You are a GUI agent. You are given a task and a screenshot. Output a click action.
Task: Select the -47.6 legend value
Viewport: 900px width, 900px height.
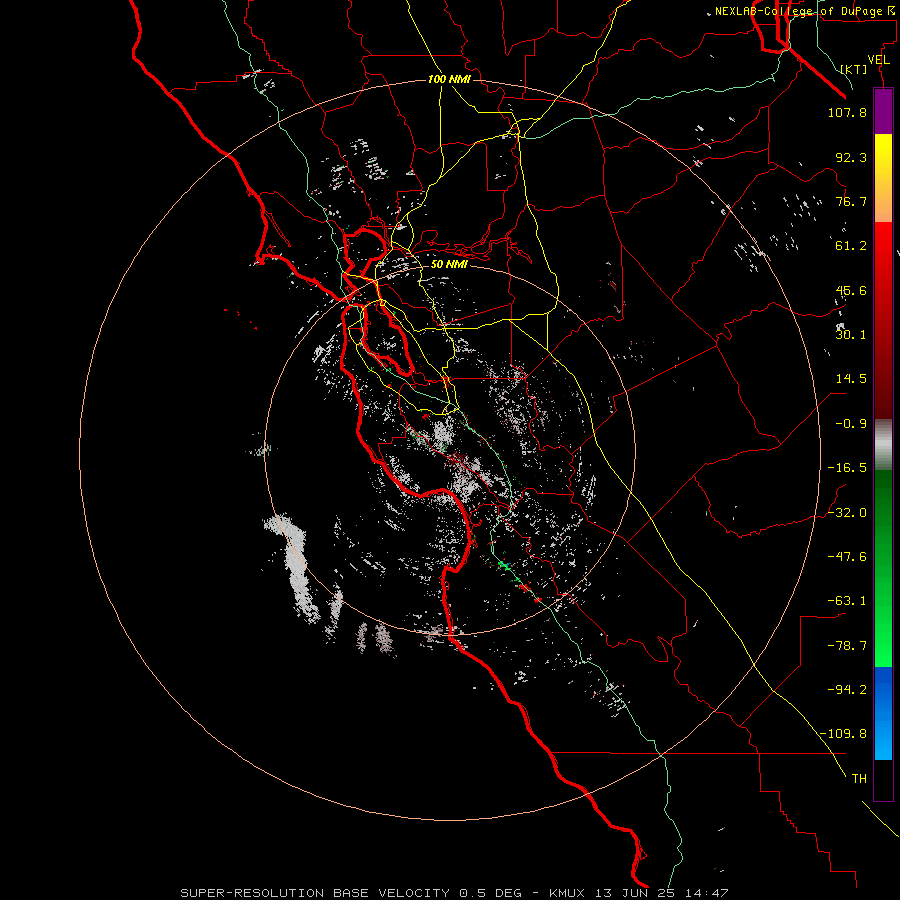[847, 557]
